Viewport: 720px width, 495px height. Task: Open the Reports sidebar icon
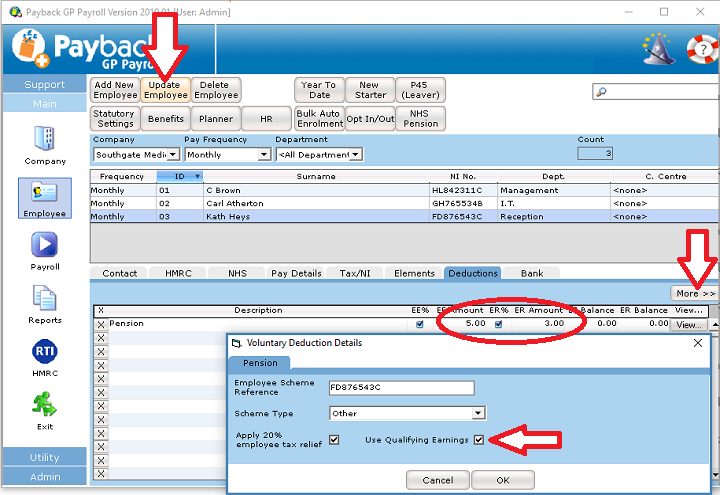pos(44,299)
